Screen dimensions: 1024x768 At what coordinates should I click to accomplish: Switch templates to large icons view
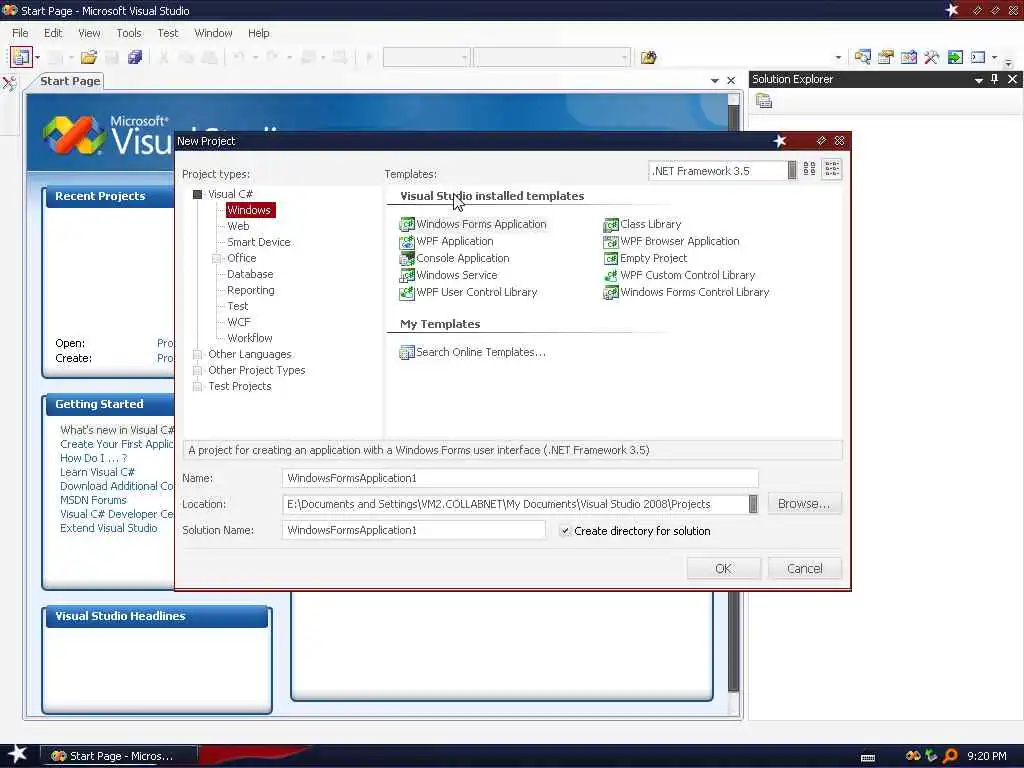[x=809, y=169]
